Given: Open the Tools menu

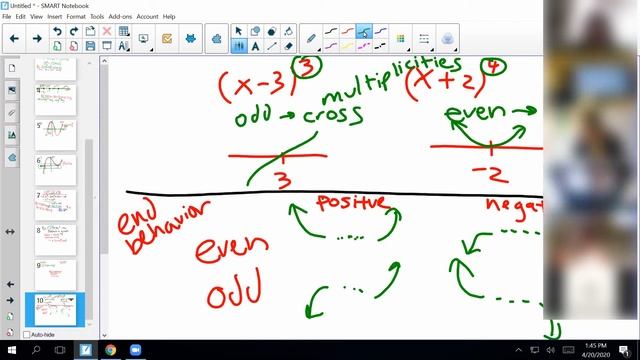Looking at the screenshot, I should pos(97,17).
